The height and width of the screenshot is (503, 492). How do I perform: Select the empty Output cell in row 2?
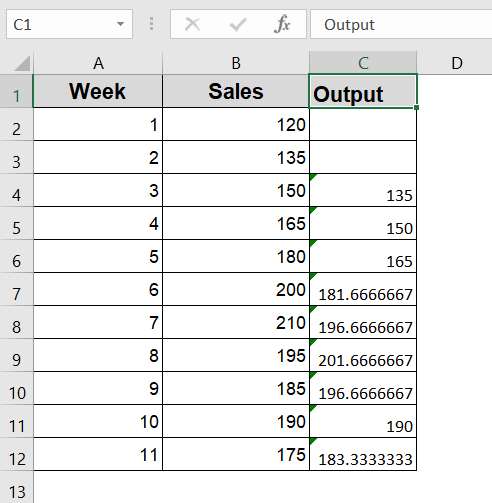(363, 124)
